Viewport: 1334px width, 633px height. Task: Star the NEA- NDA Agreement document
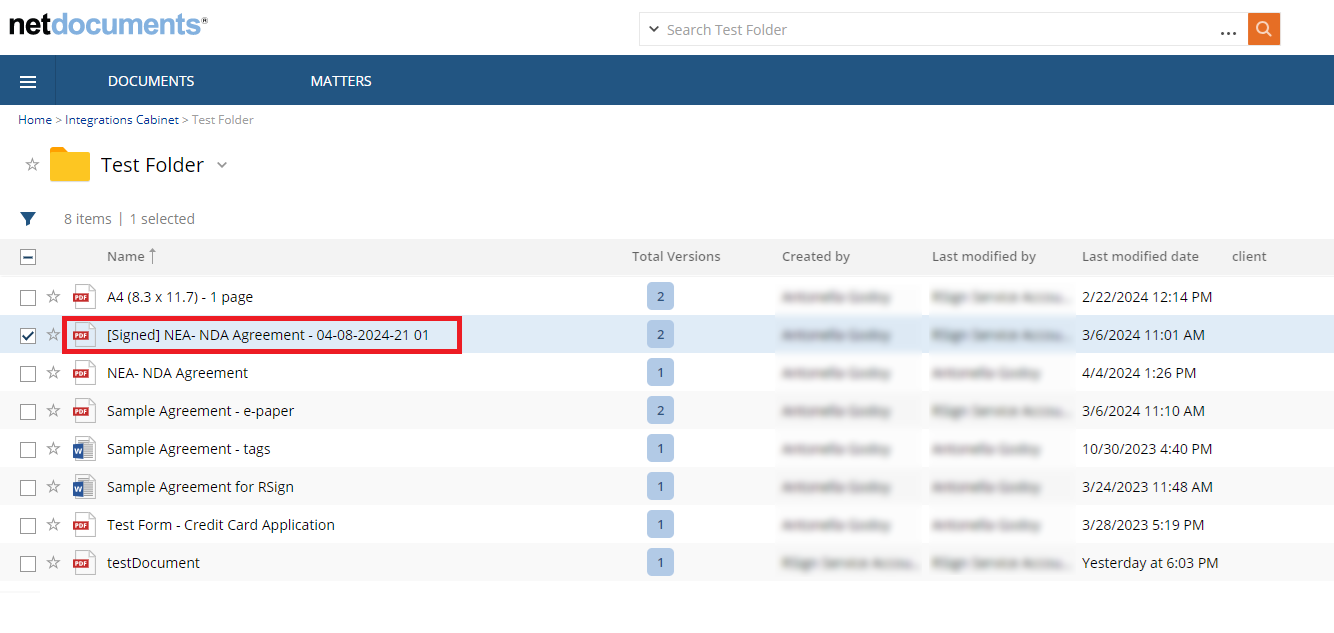[54, 372]
